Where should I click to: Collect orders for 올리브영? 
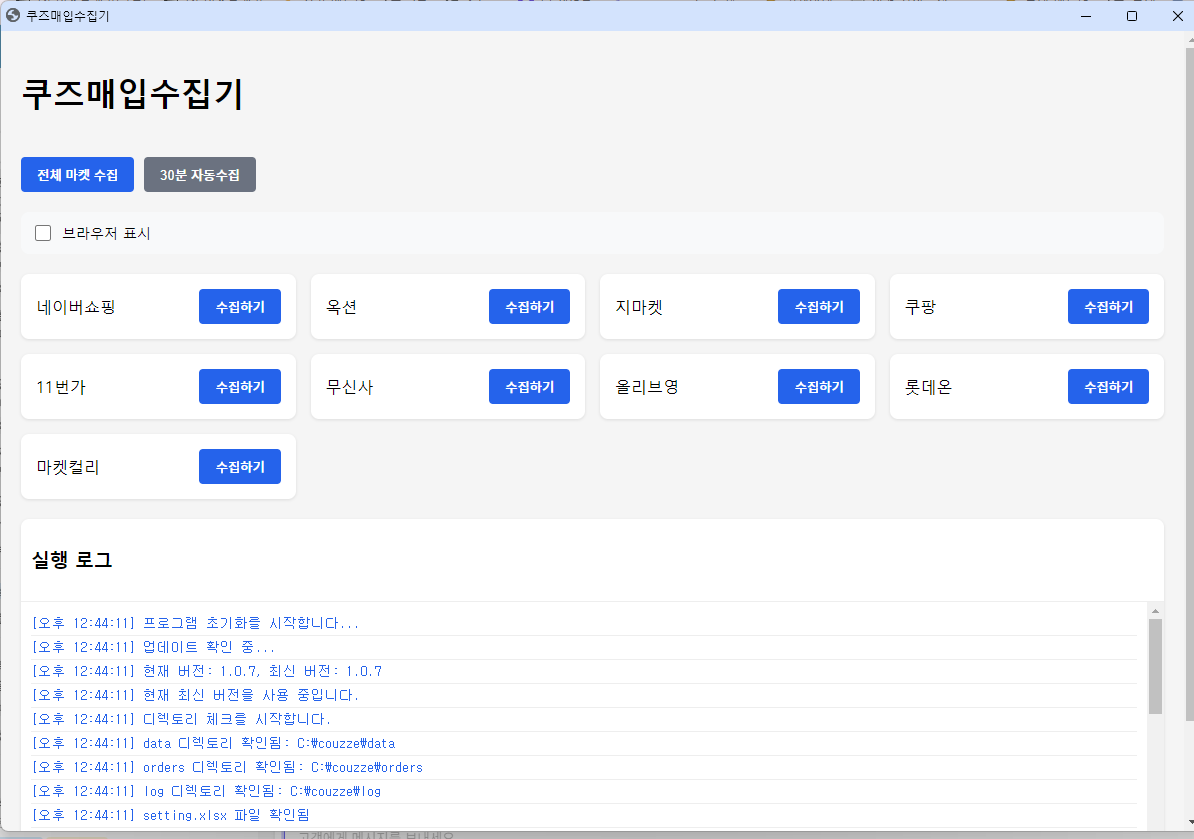tap(819, 387)
